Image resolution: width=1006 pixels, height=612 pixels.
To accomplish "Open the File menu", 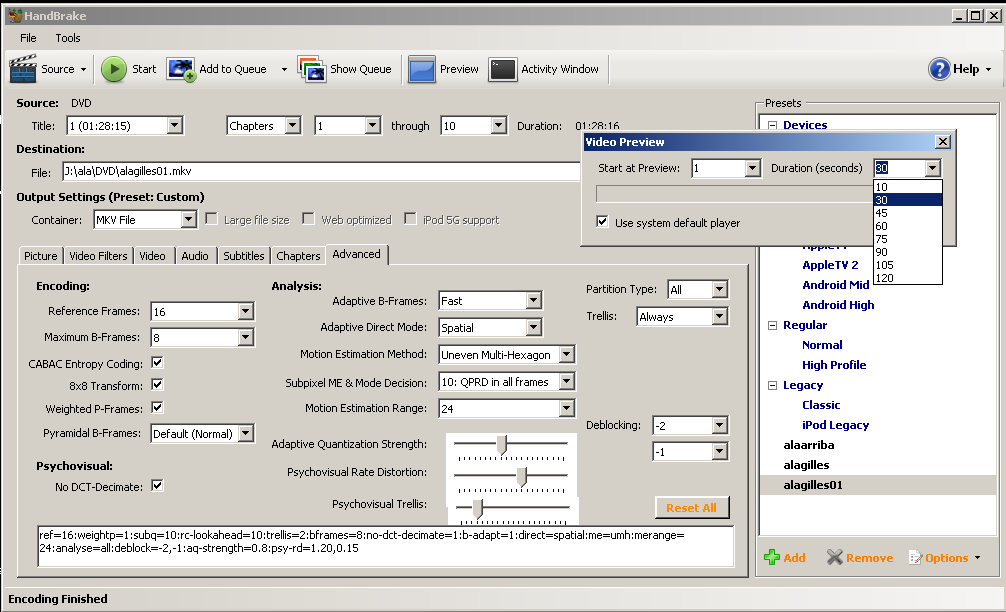I will tap(28, 38).
